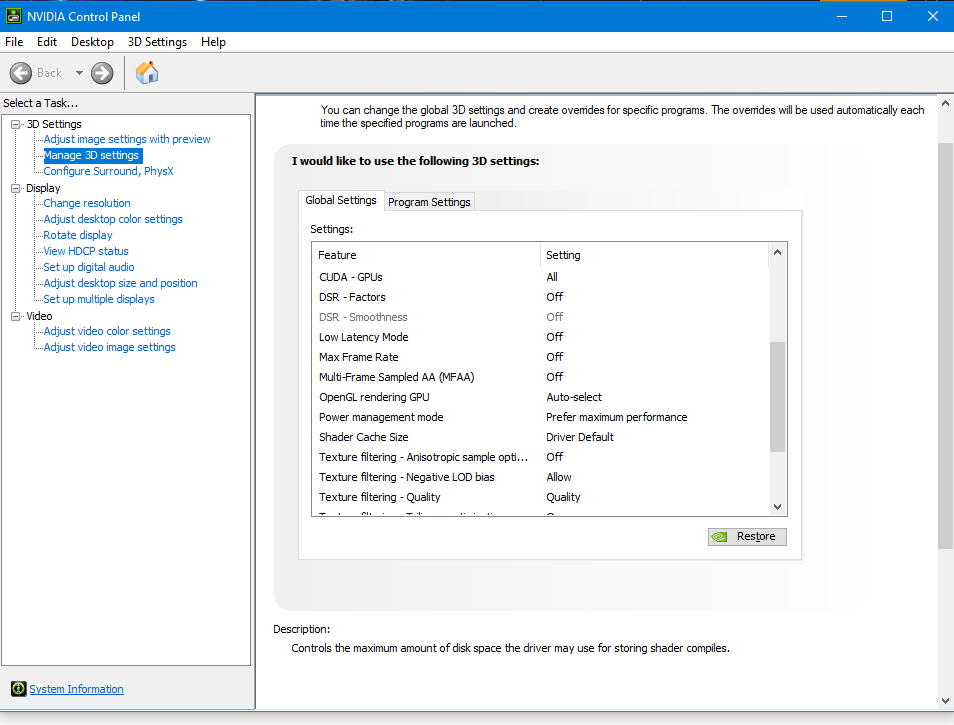This screenshot has width=954, height=725.
Task: Select Manage 3D settings task
Action: (x=92, y=156)
